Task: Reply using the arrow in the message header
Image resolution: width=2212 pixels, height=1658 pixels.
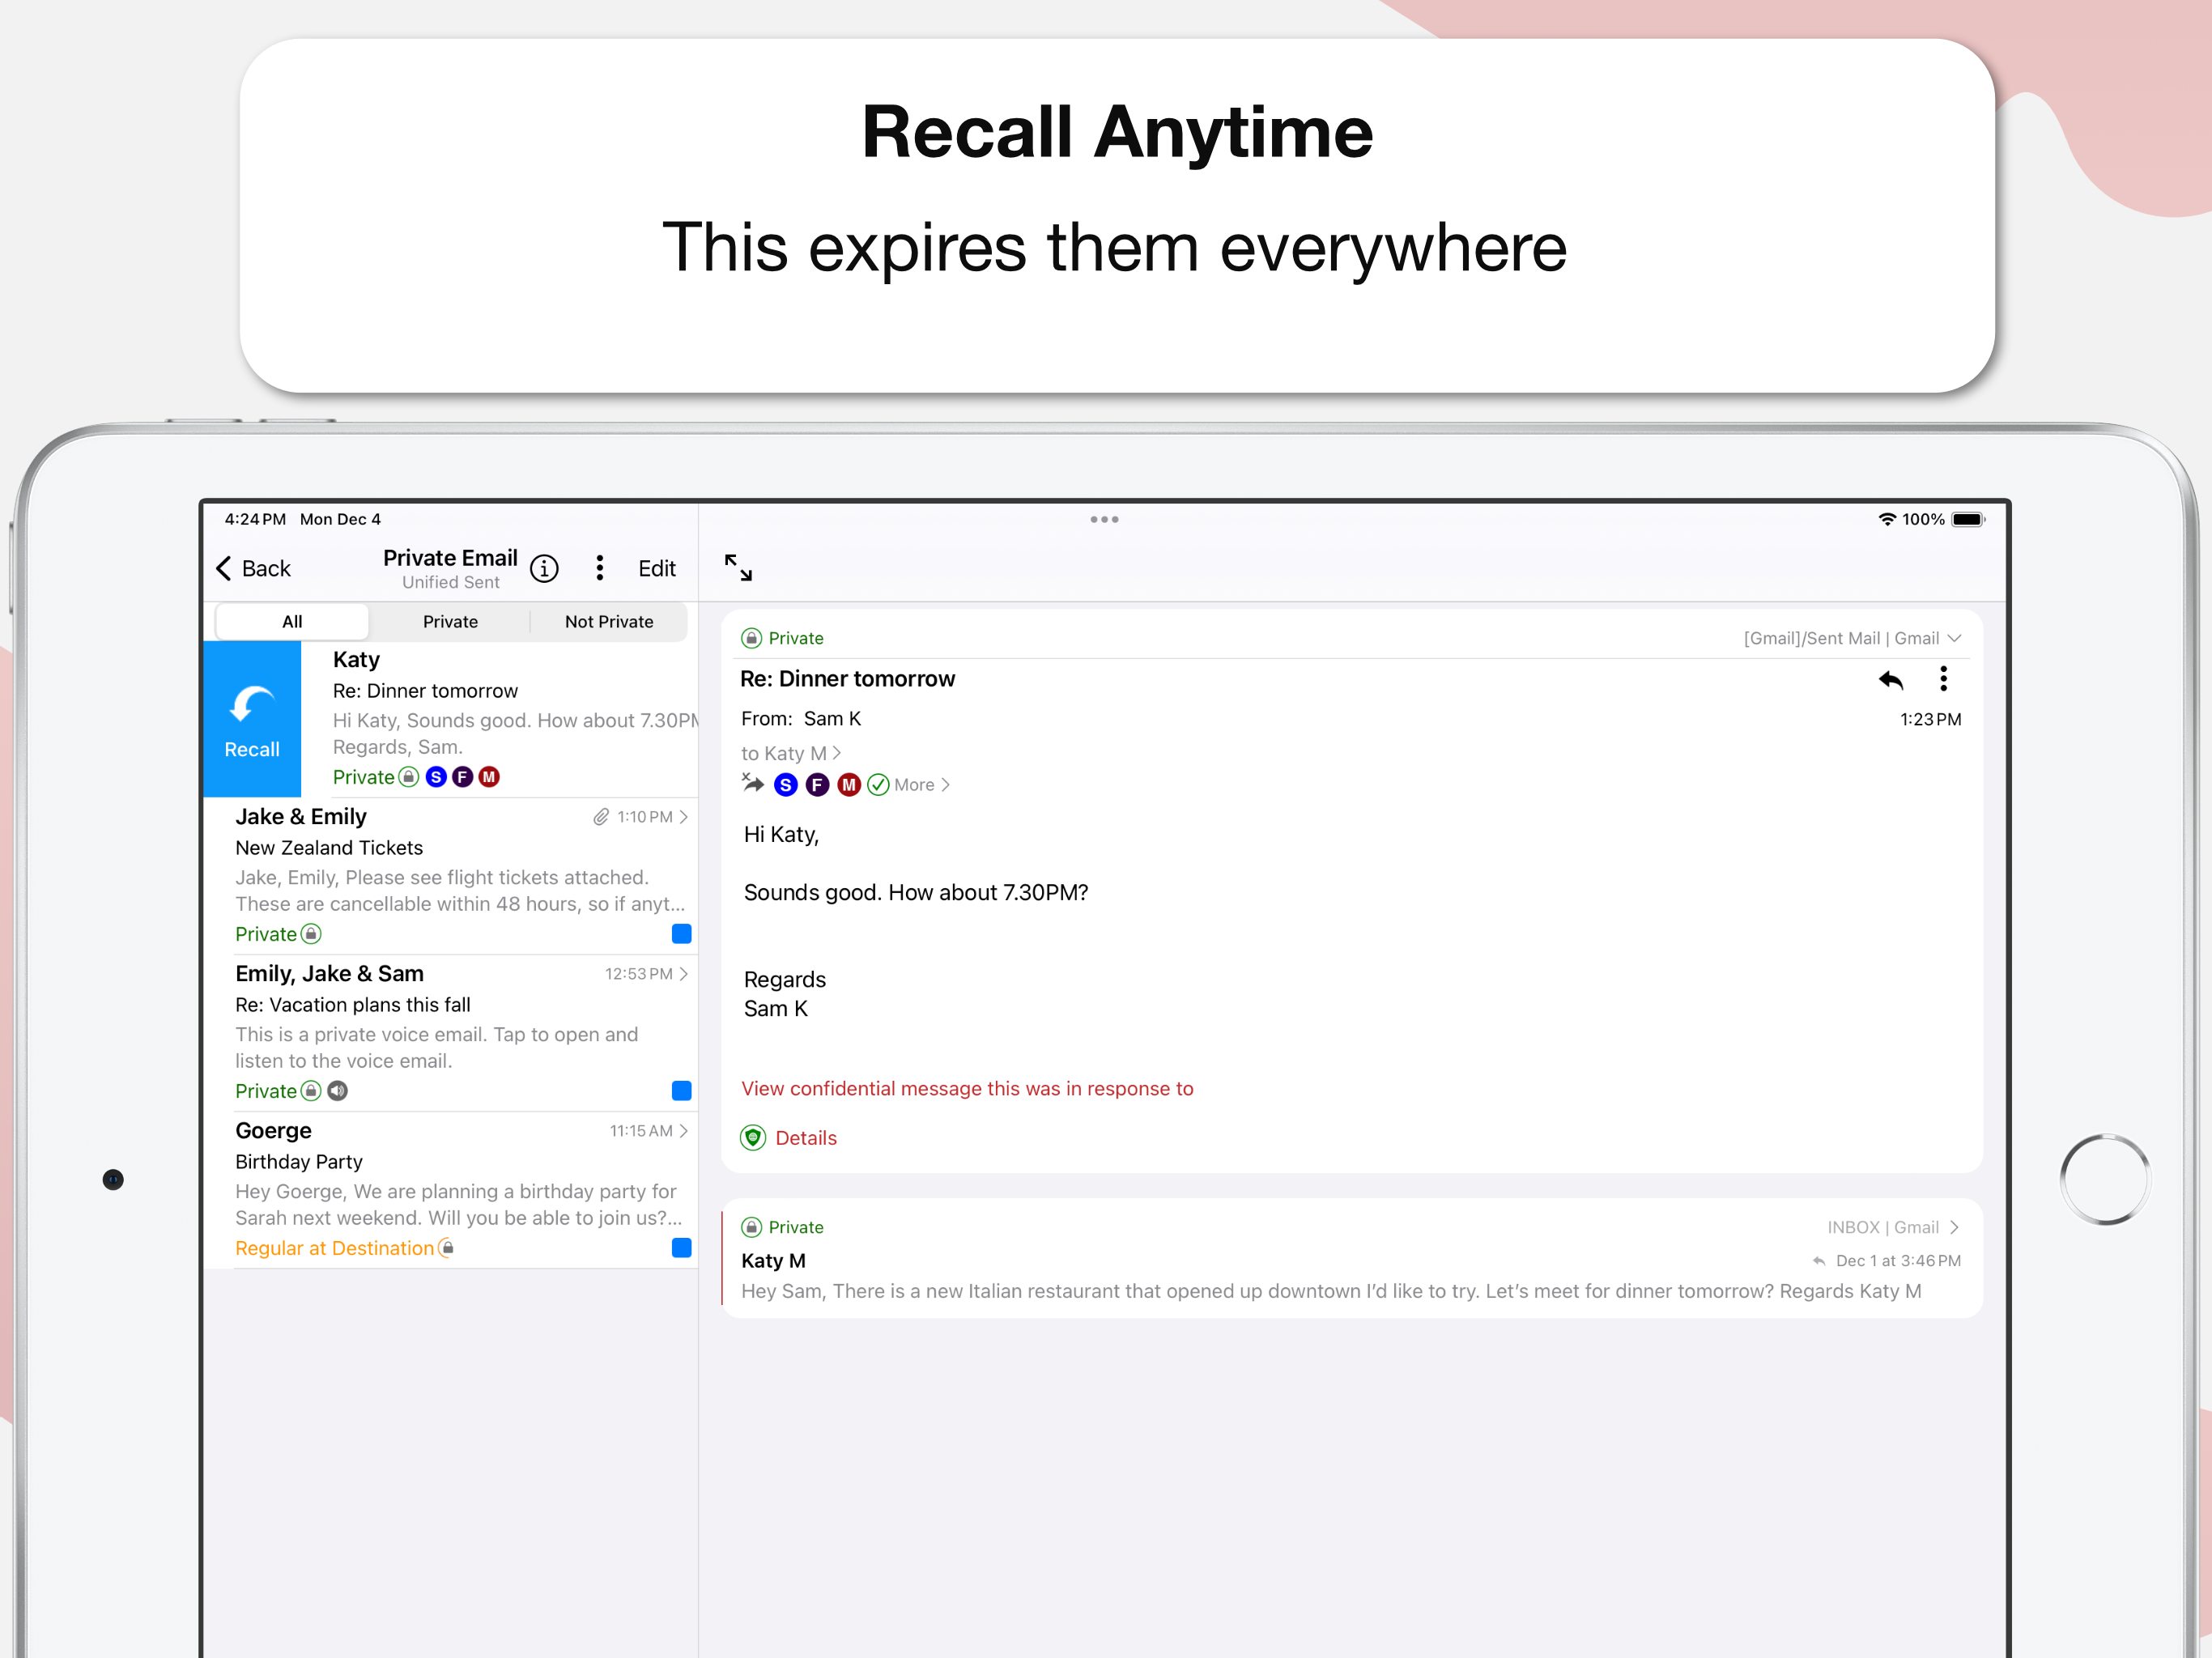Action: tap(1891, 680)
